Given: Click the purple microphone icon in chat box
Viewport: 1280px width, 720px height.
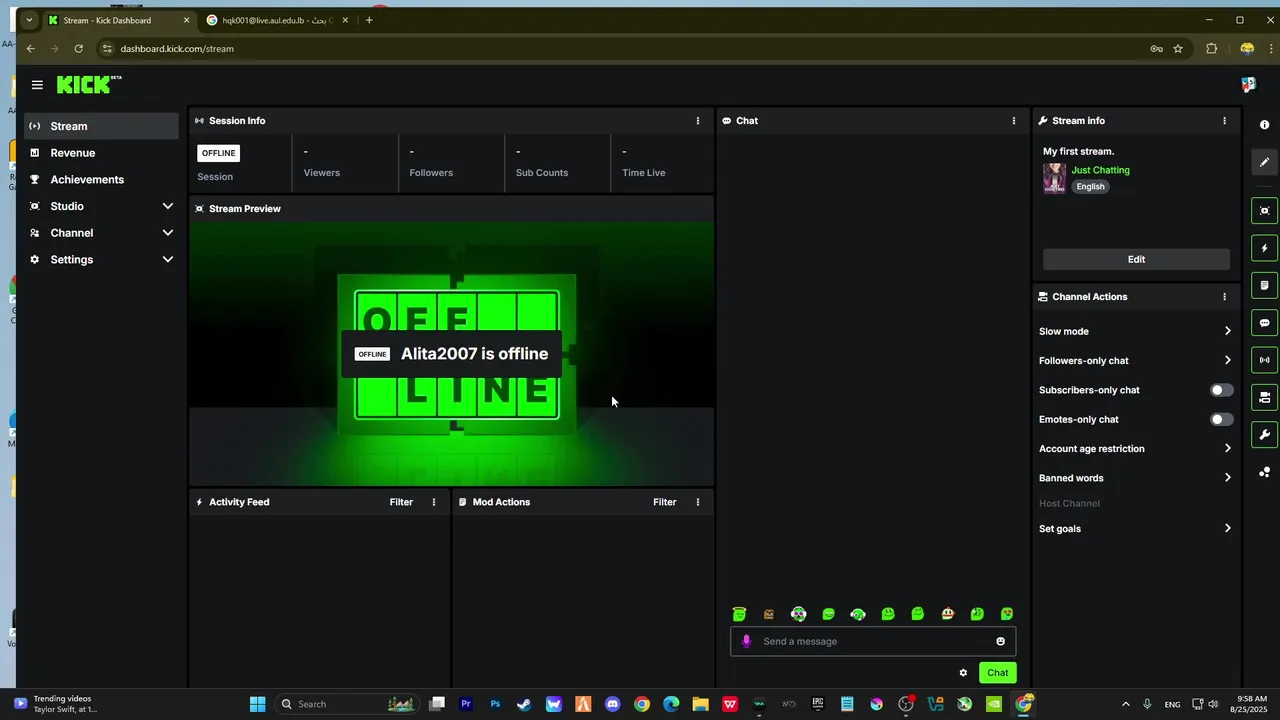Looking at the screenshot, I should 746,641.
